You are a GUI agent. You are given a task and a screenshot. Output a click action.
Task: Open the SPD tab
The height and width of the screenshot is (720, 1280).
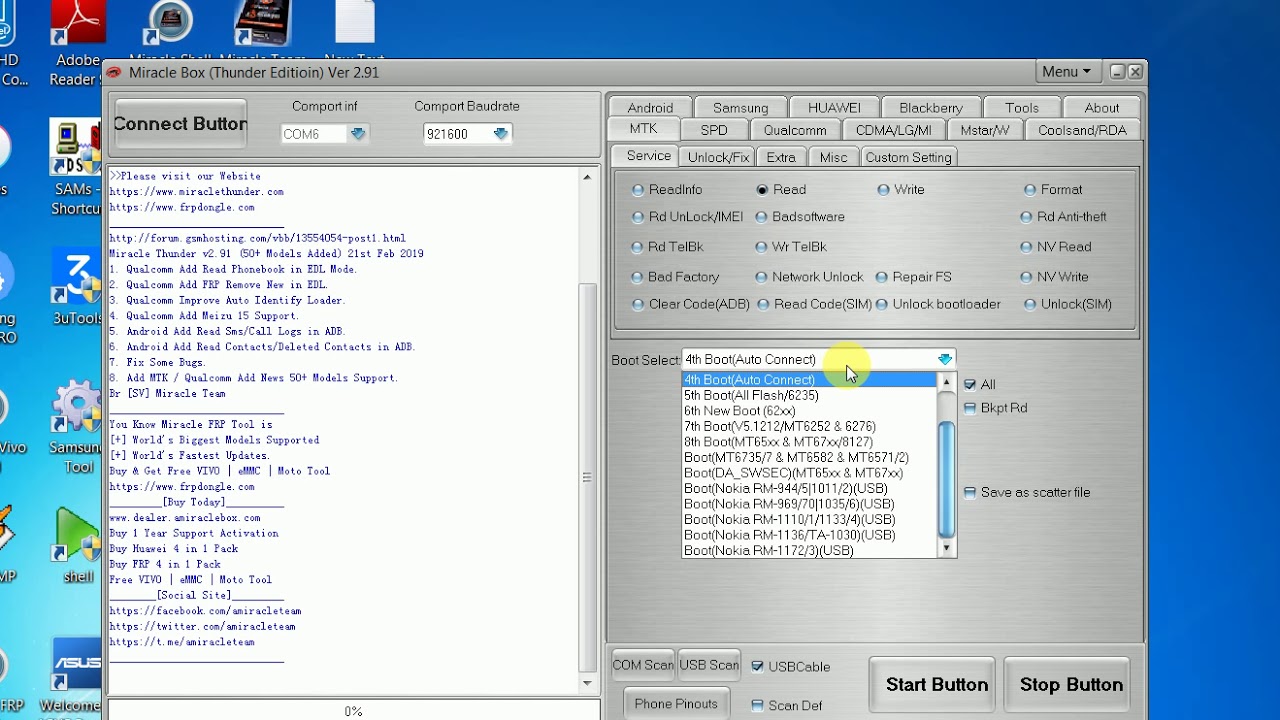click(x=714, y=130)
